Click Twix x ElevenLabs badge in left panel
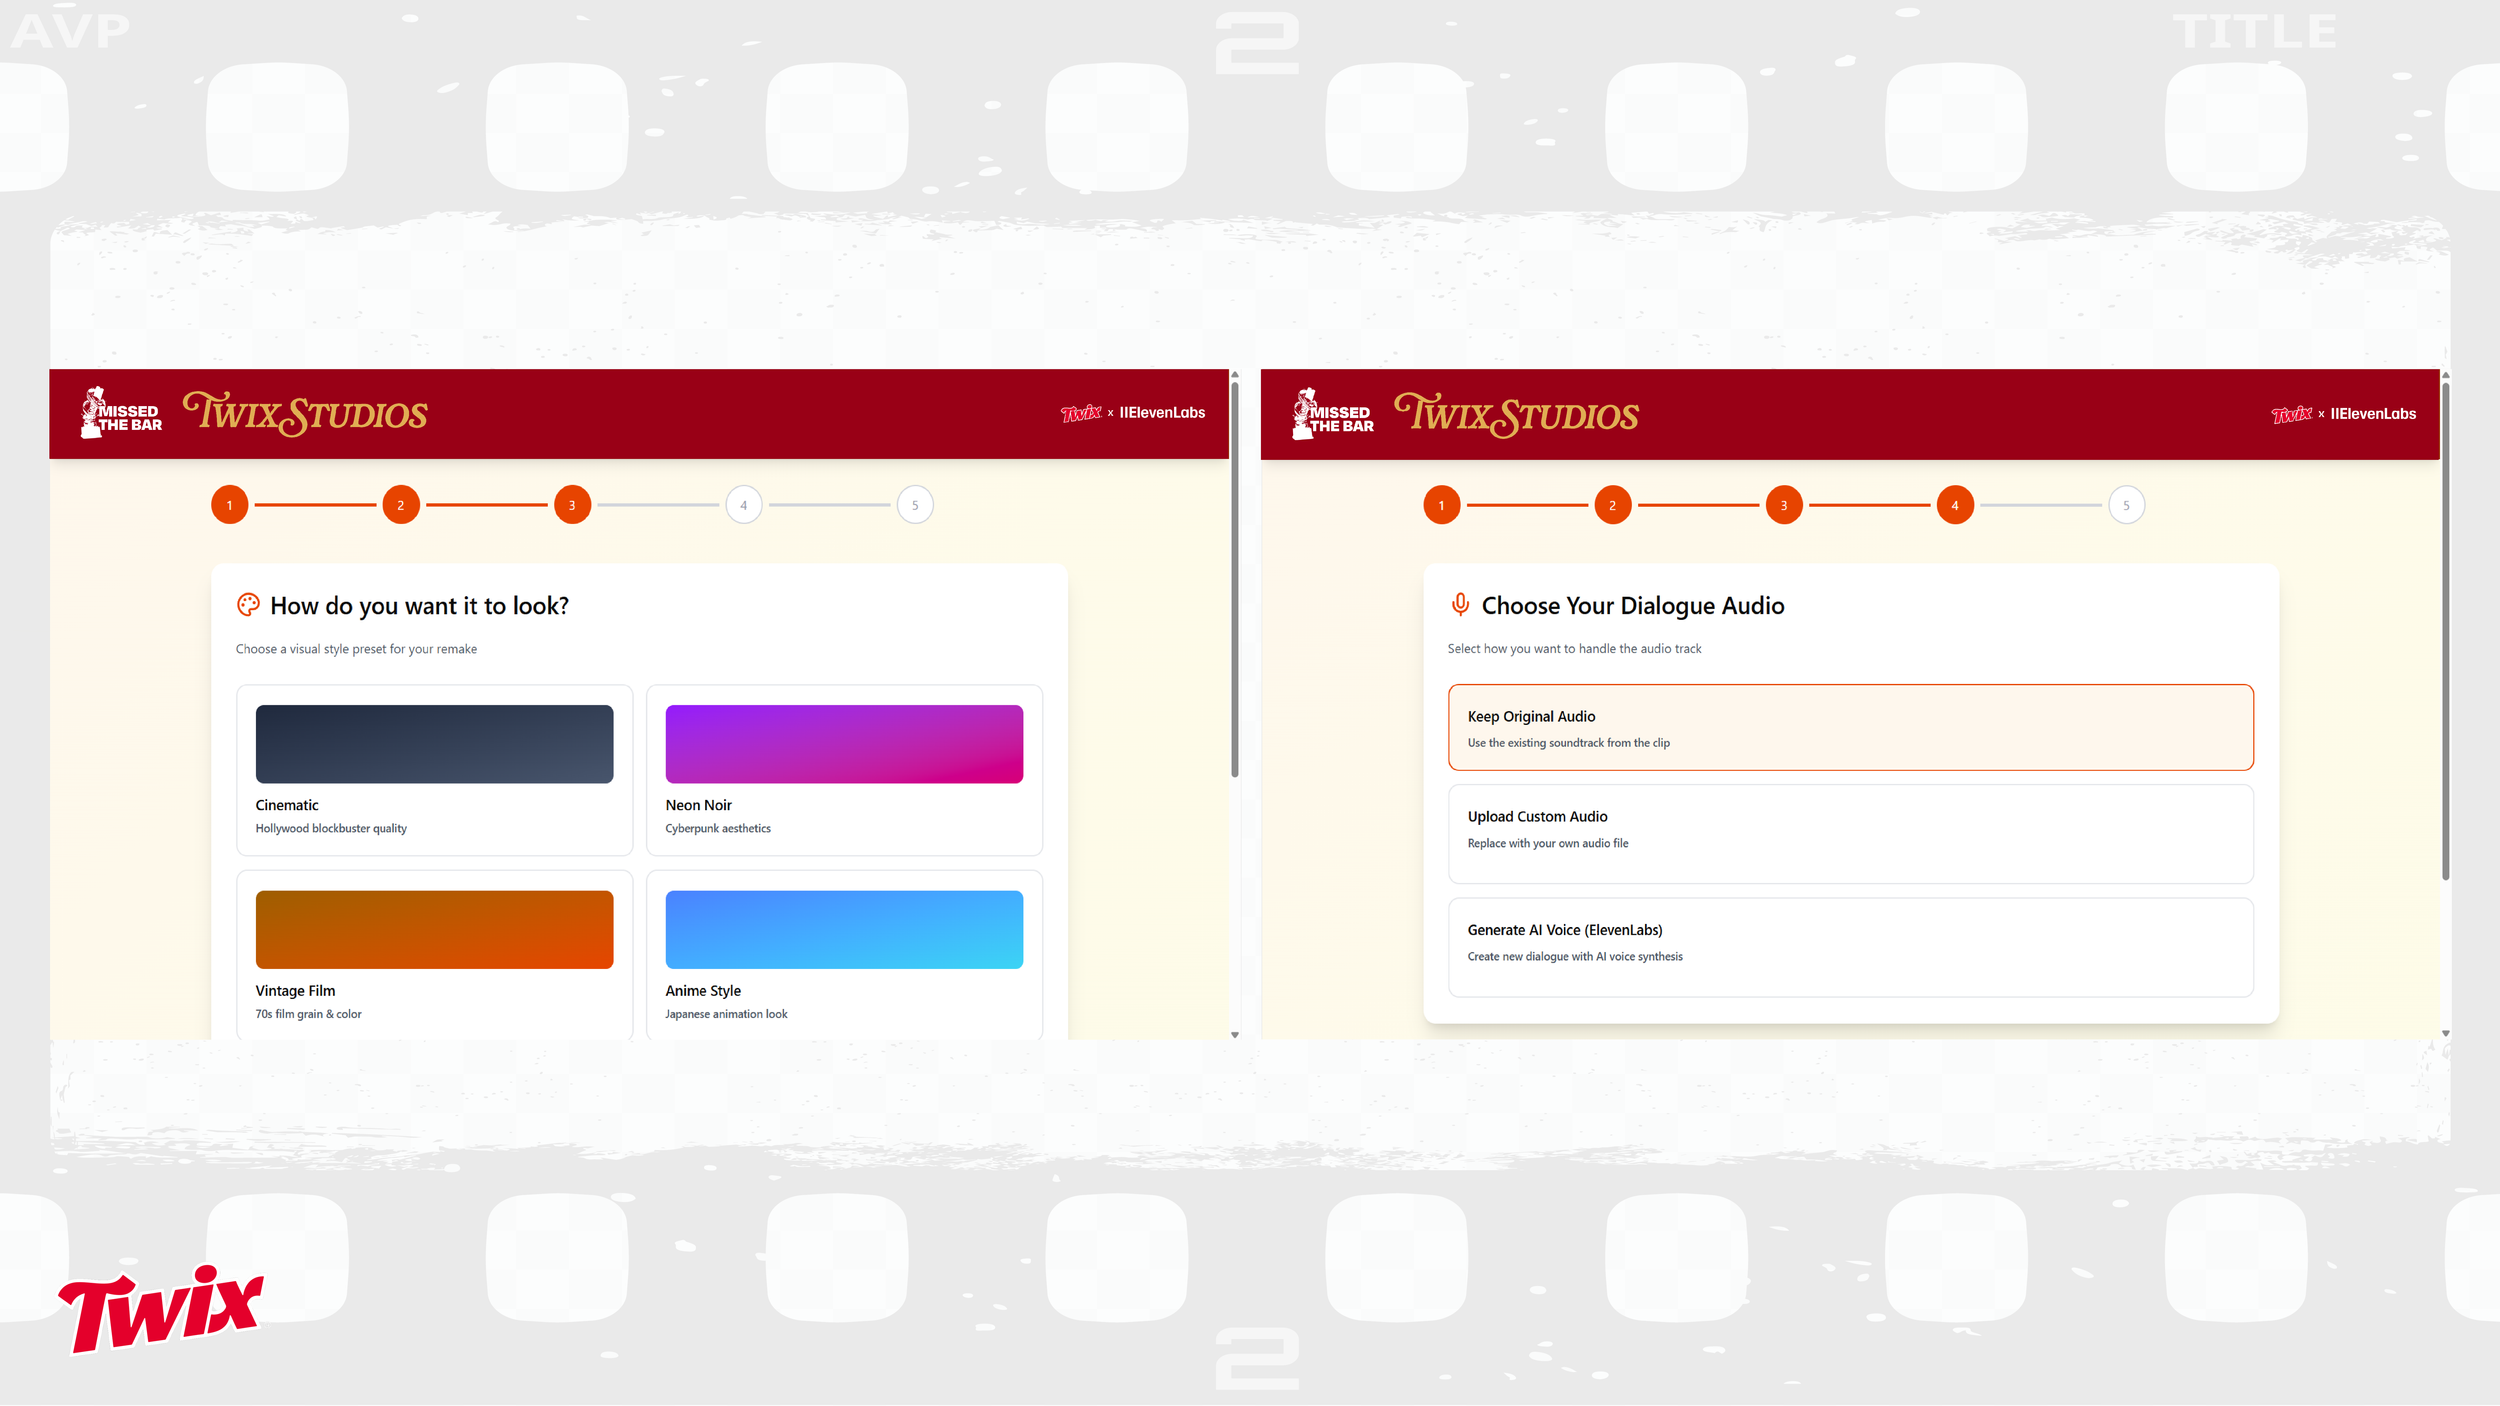2500x1406 pixels. 1133,413
